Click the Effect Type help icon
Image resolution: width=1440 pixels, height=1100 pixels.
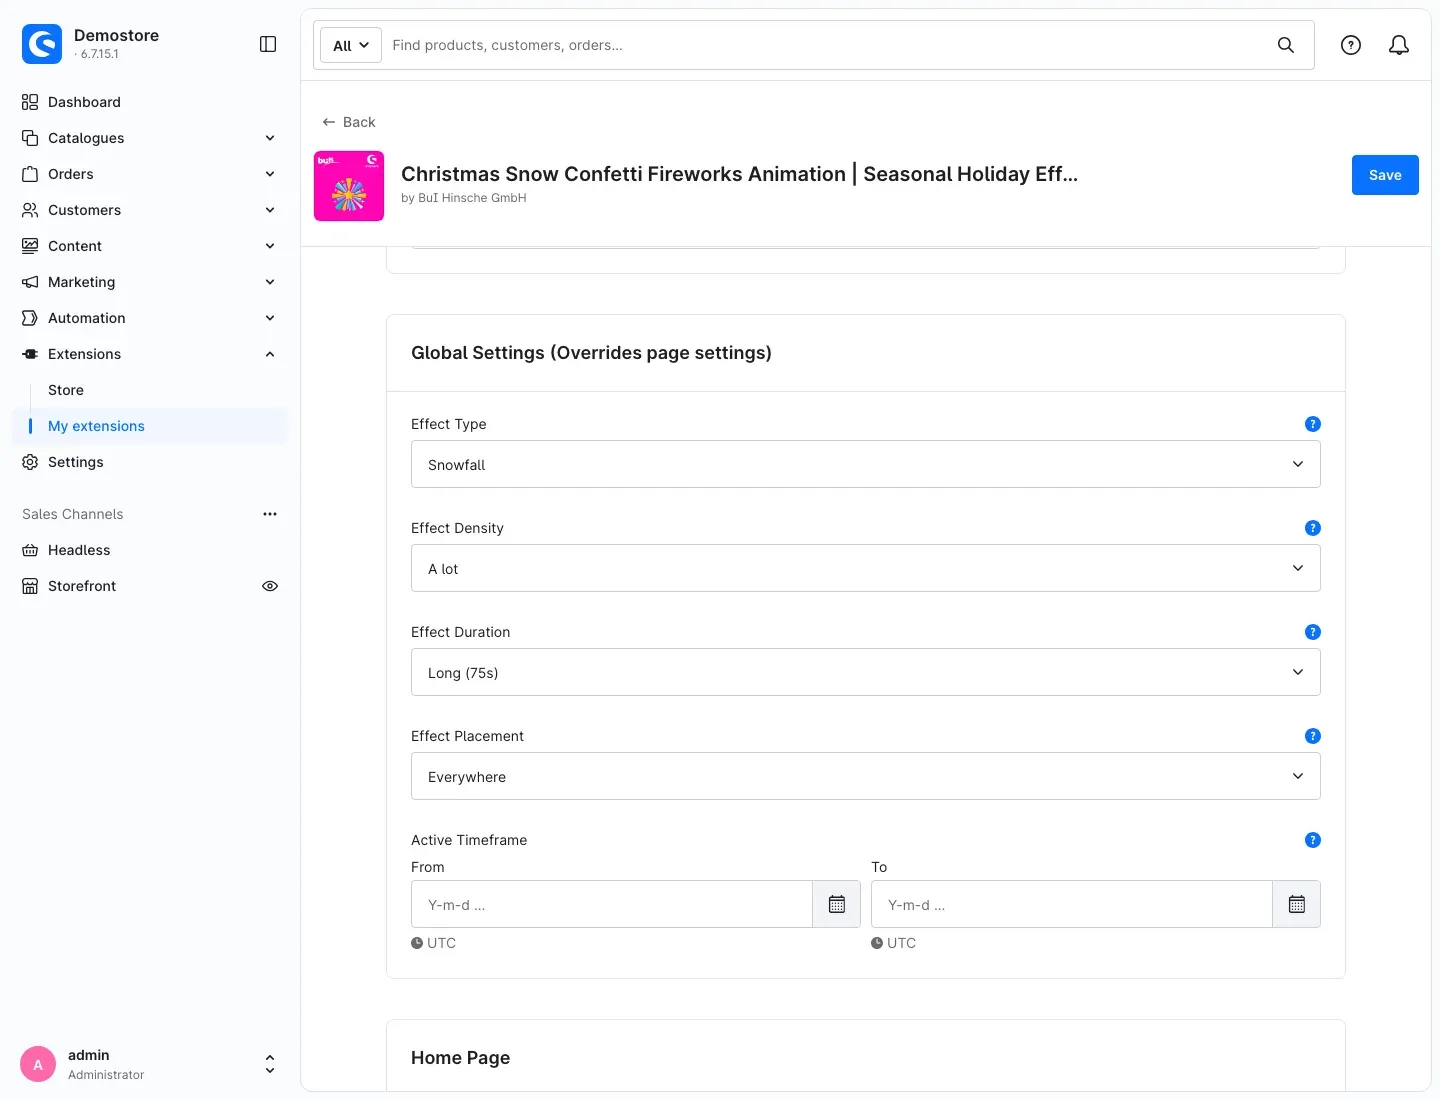click(x=1313, y=424)
